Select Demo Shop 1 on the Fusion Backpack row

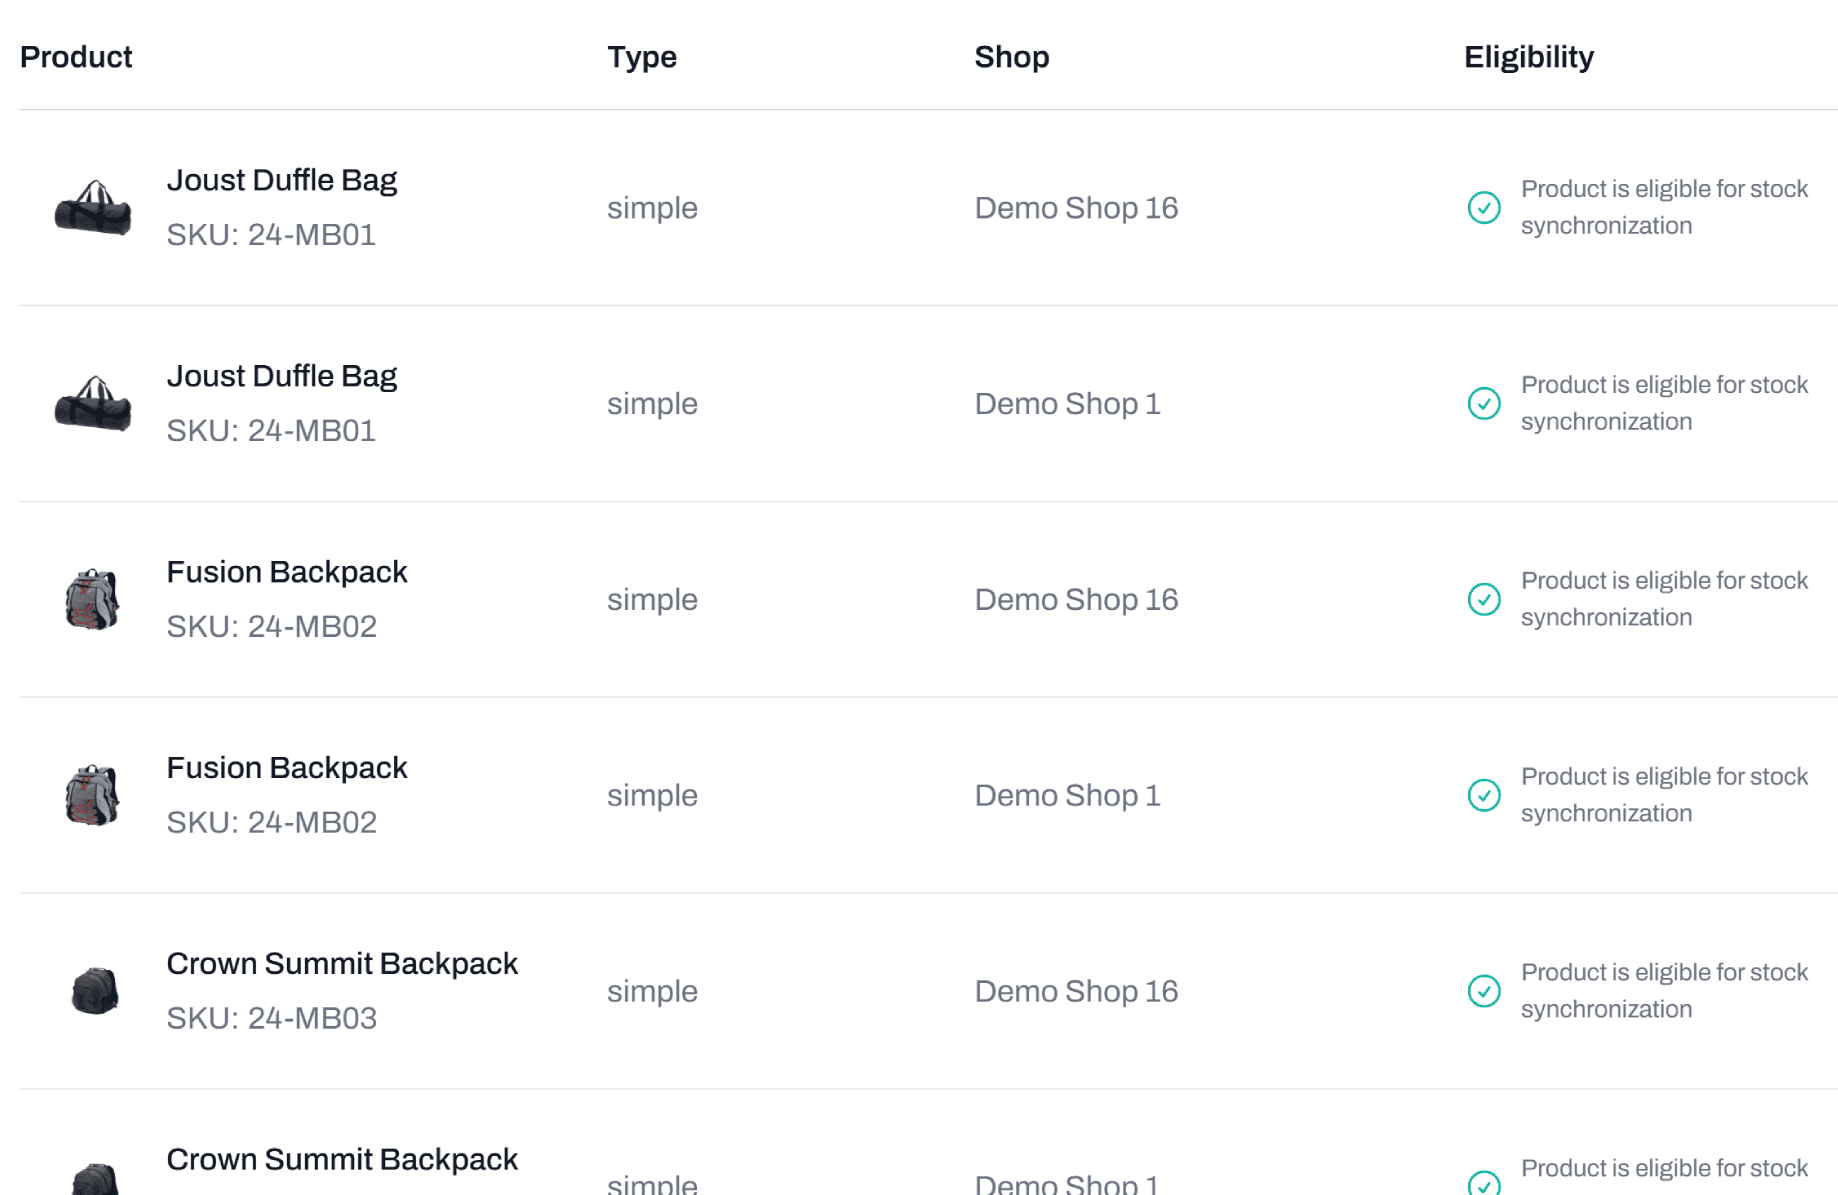coord(1067,795)
